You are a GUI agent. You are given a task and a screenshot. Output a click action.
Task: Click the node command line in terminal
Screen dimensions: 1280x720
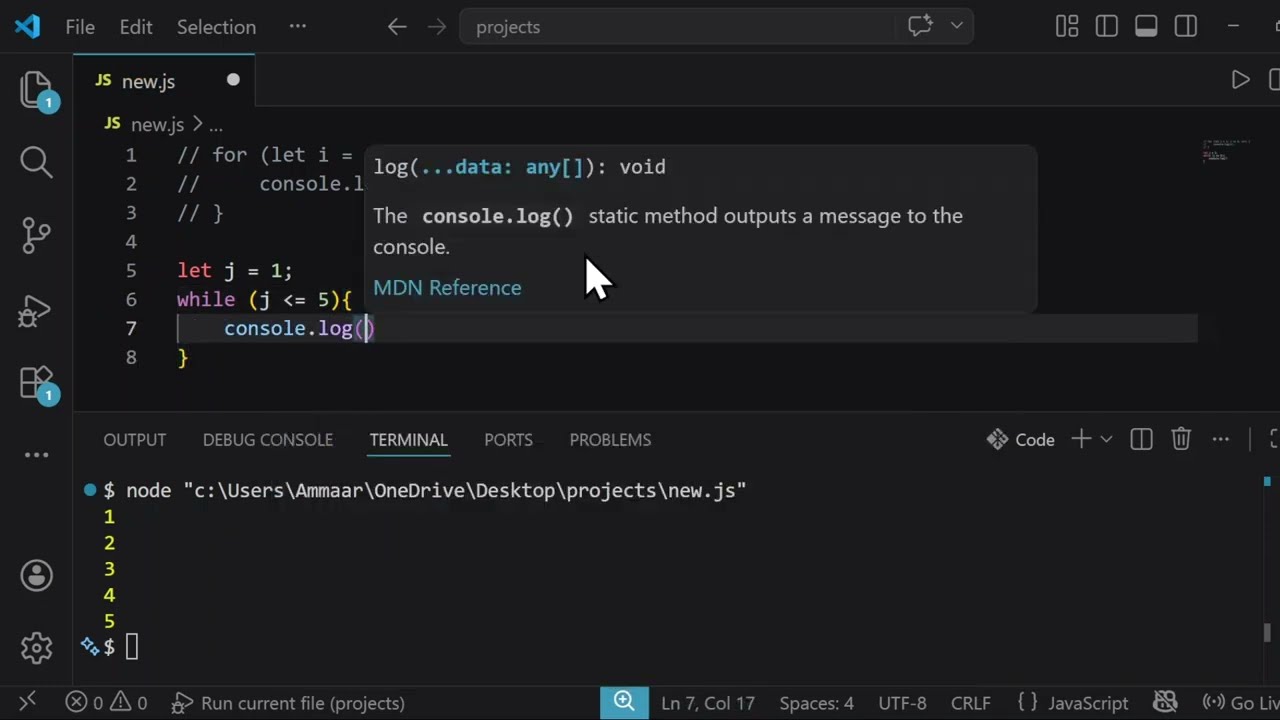click(x=436, y=491)
